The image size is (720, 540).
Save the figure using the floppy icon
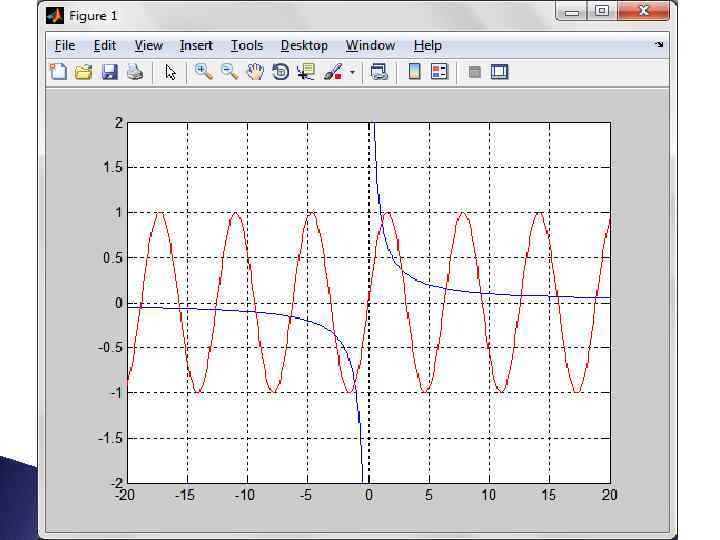(109, 72)
